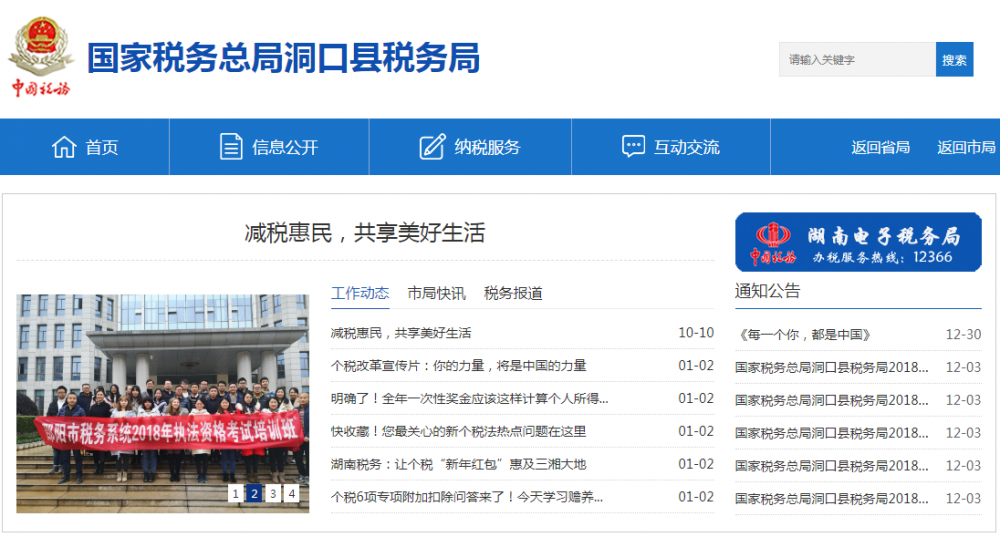The width and height of the screenshot is (1000, 537).
Task: Focus the keyword search input field
Action: 857,60
